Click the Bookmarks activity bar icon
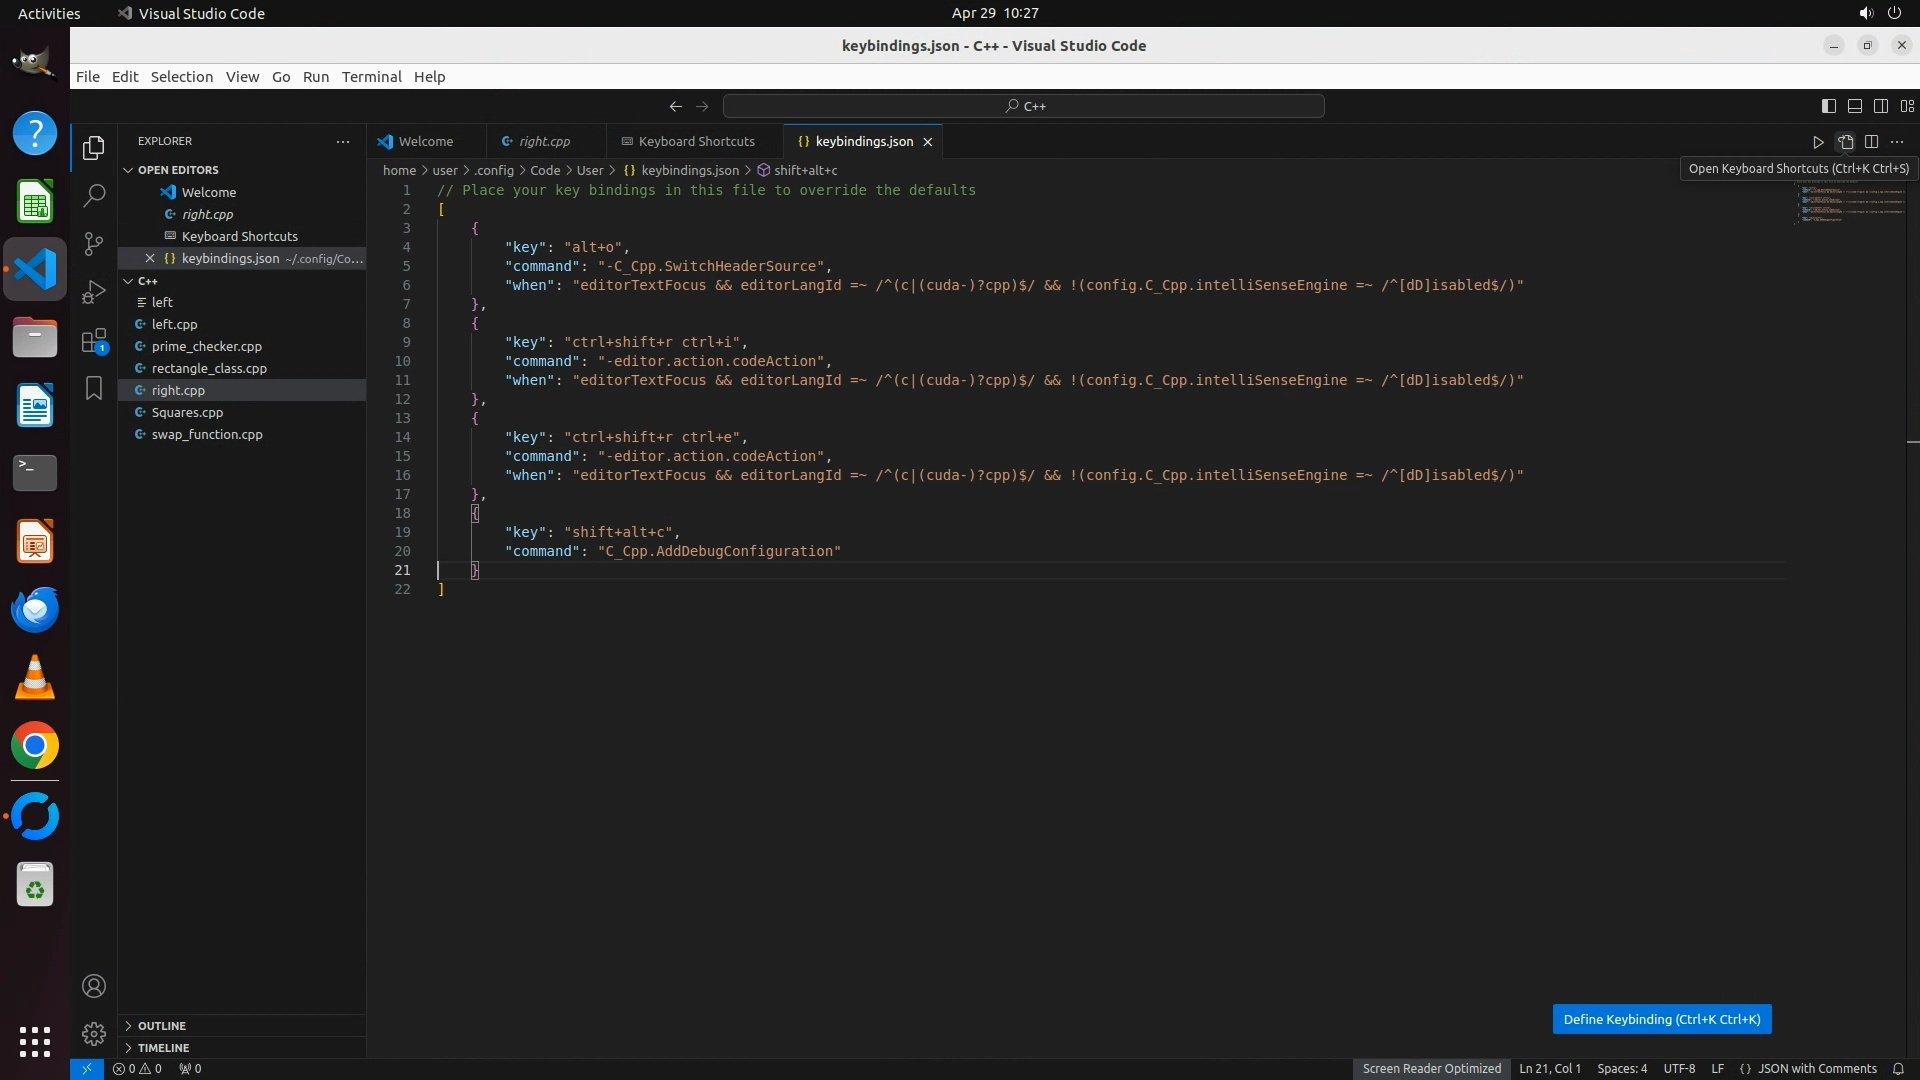The image size is (1920, 1080). (x=94, y=388)
